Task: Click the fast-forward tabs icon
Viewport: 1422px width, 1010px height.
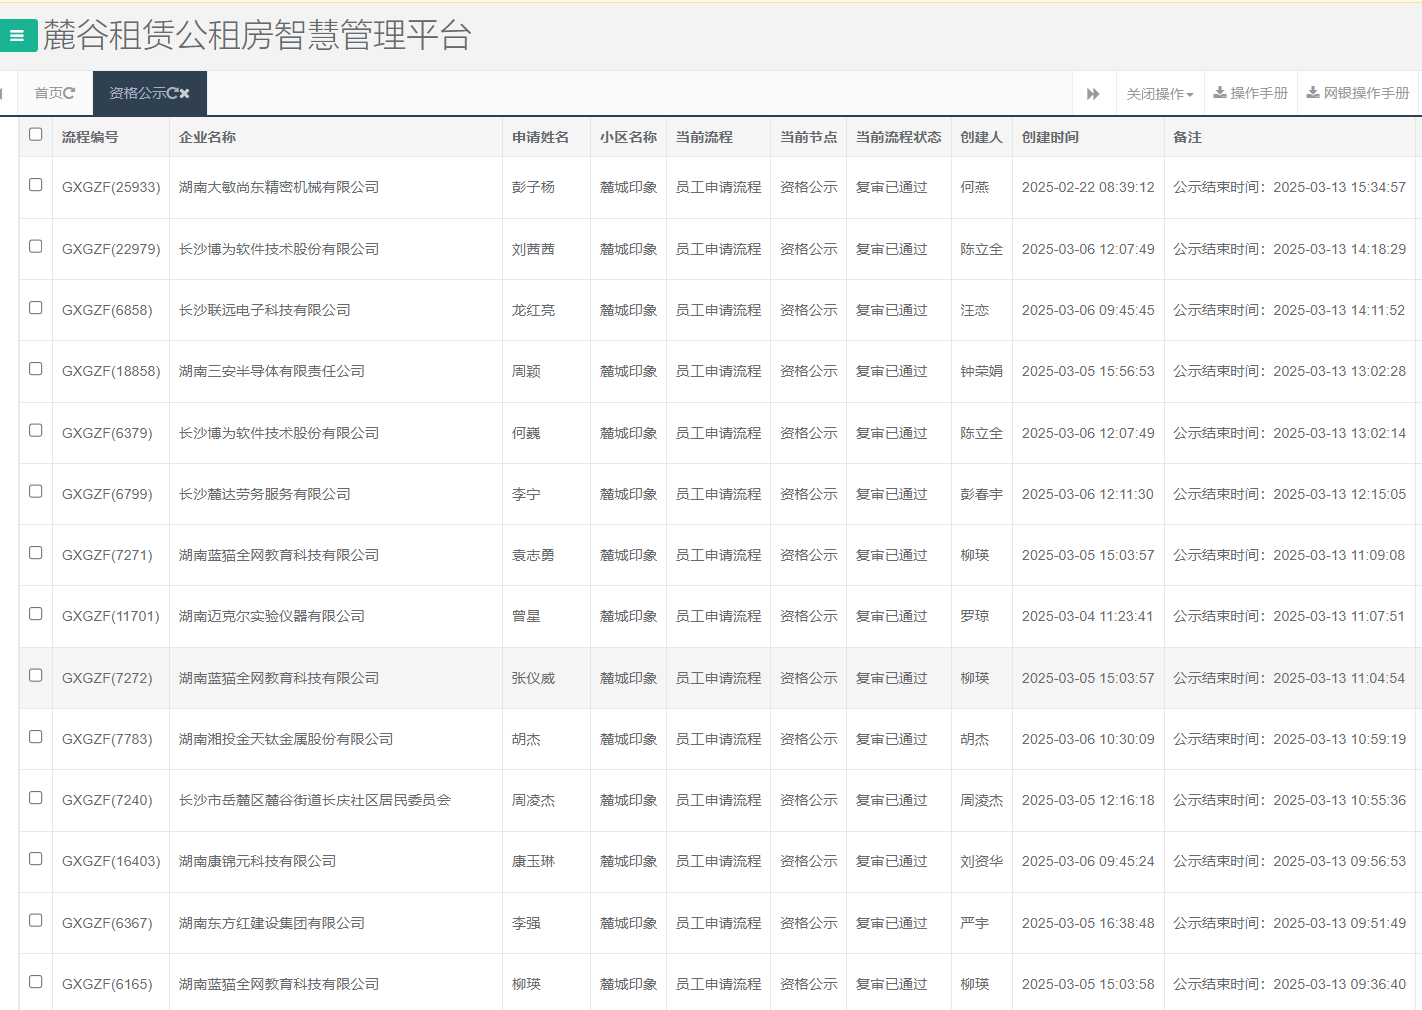Action: click(1093, 93)
